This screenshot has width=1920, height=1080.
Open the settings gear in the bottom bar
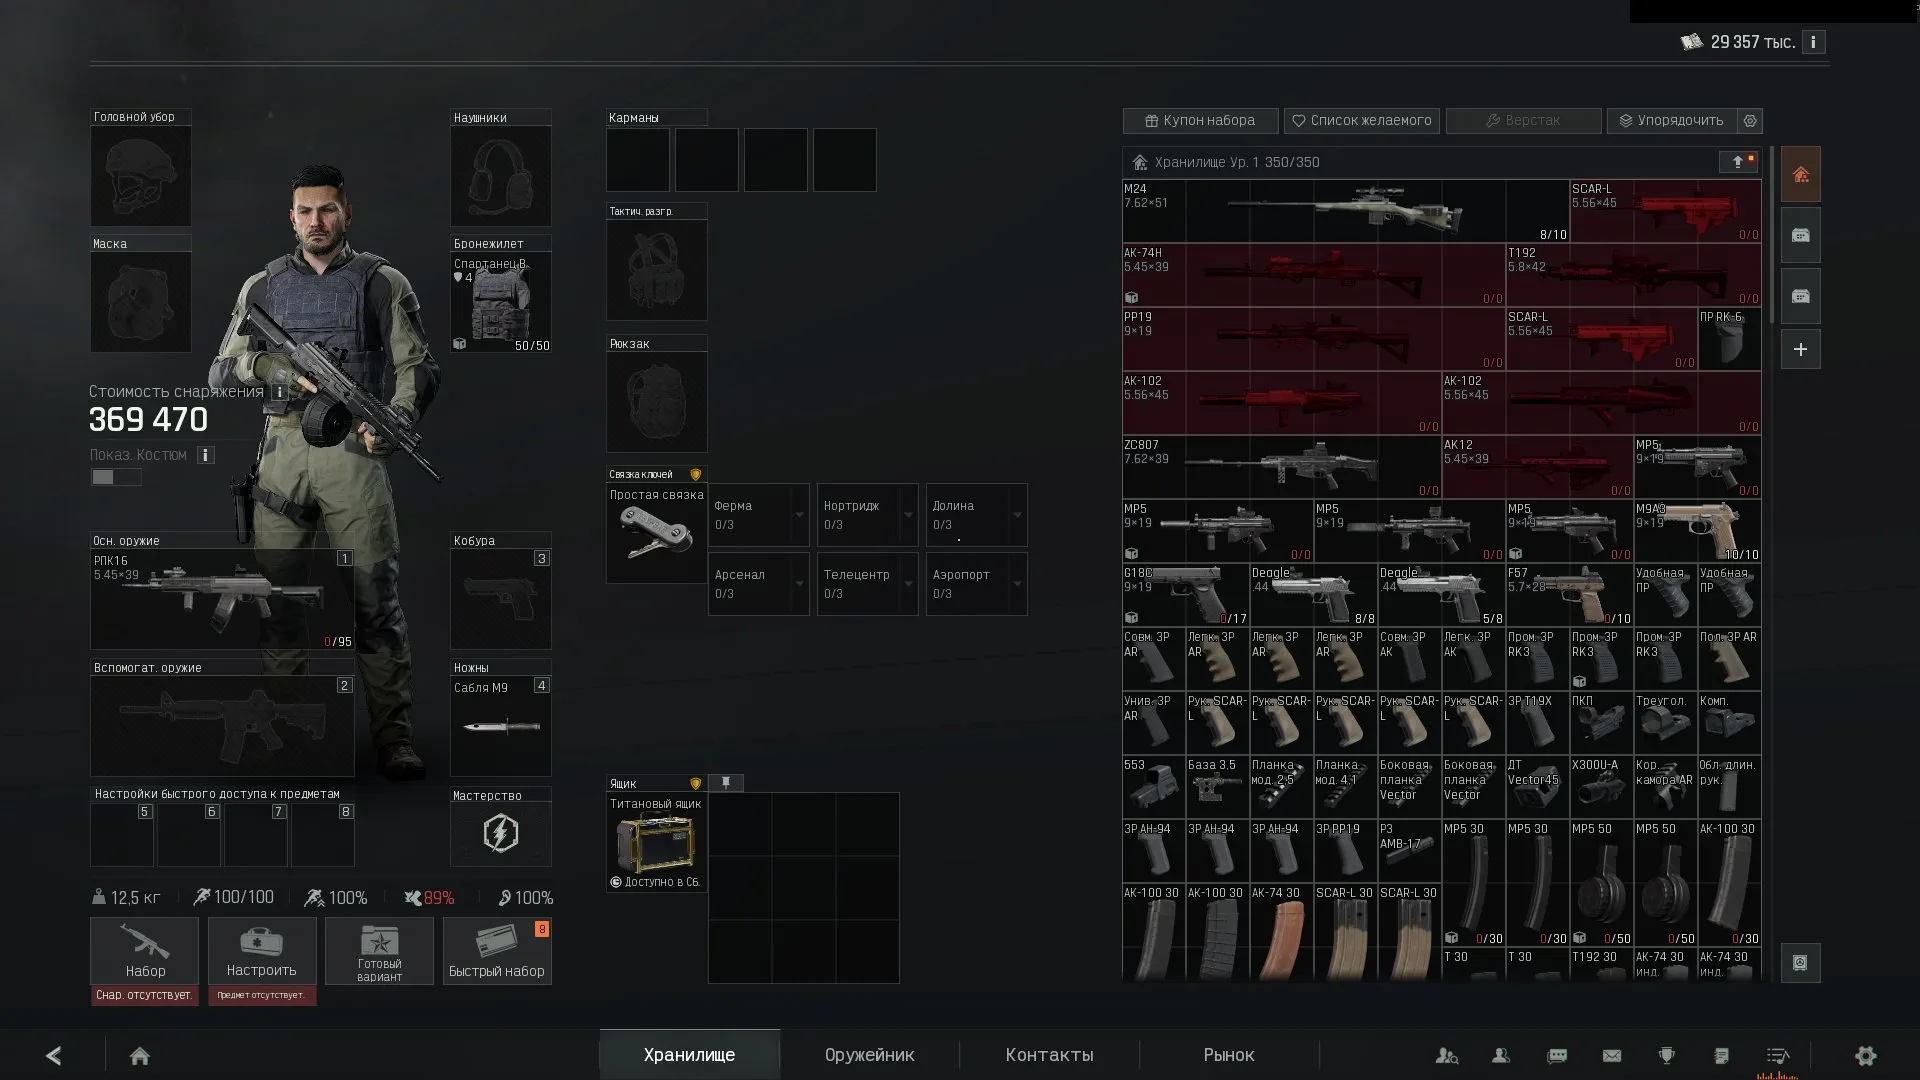[1866, 1055]
